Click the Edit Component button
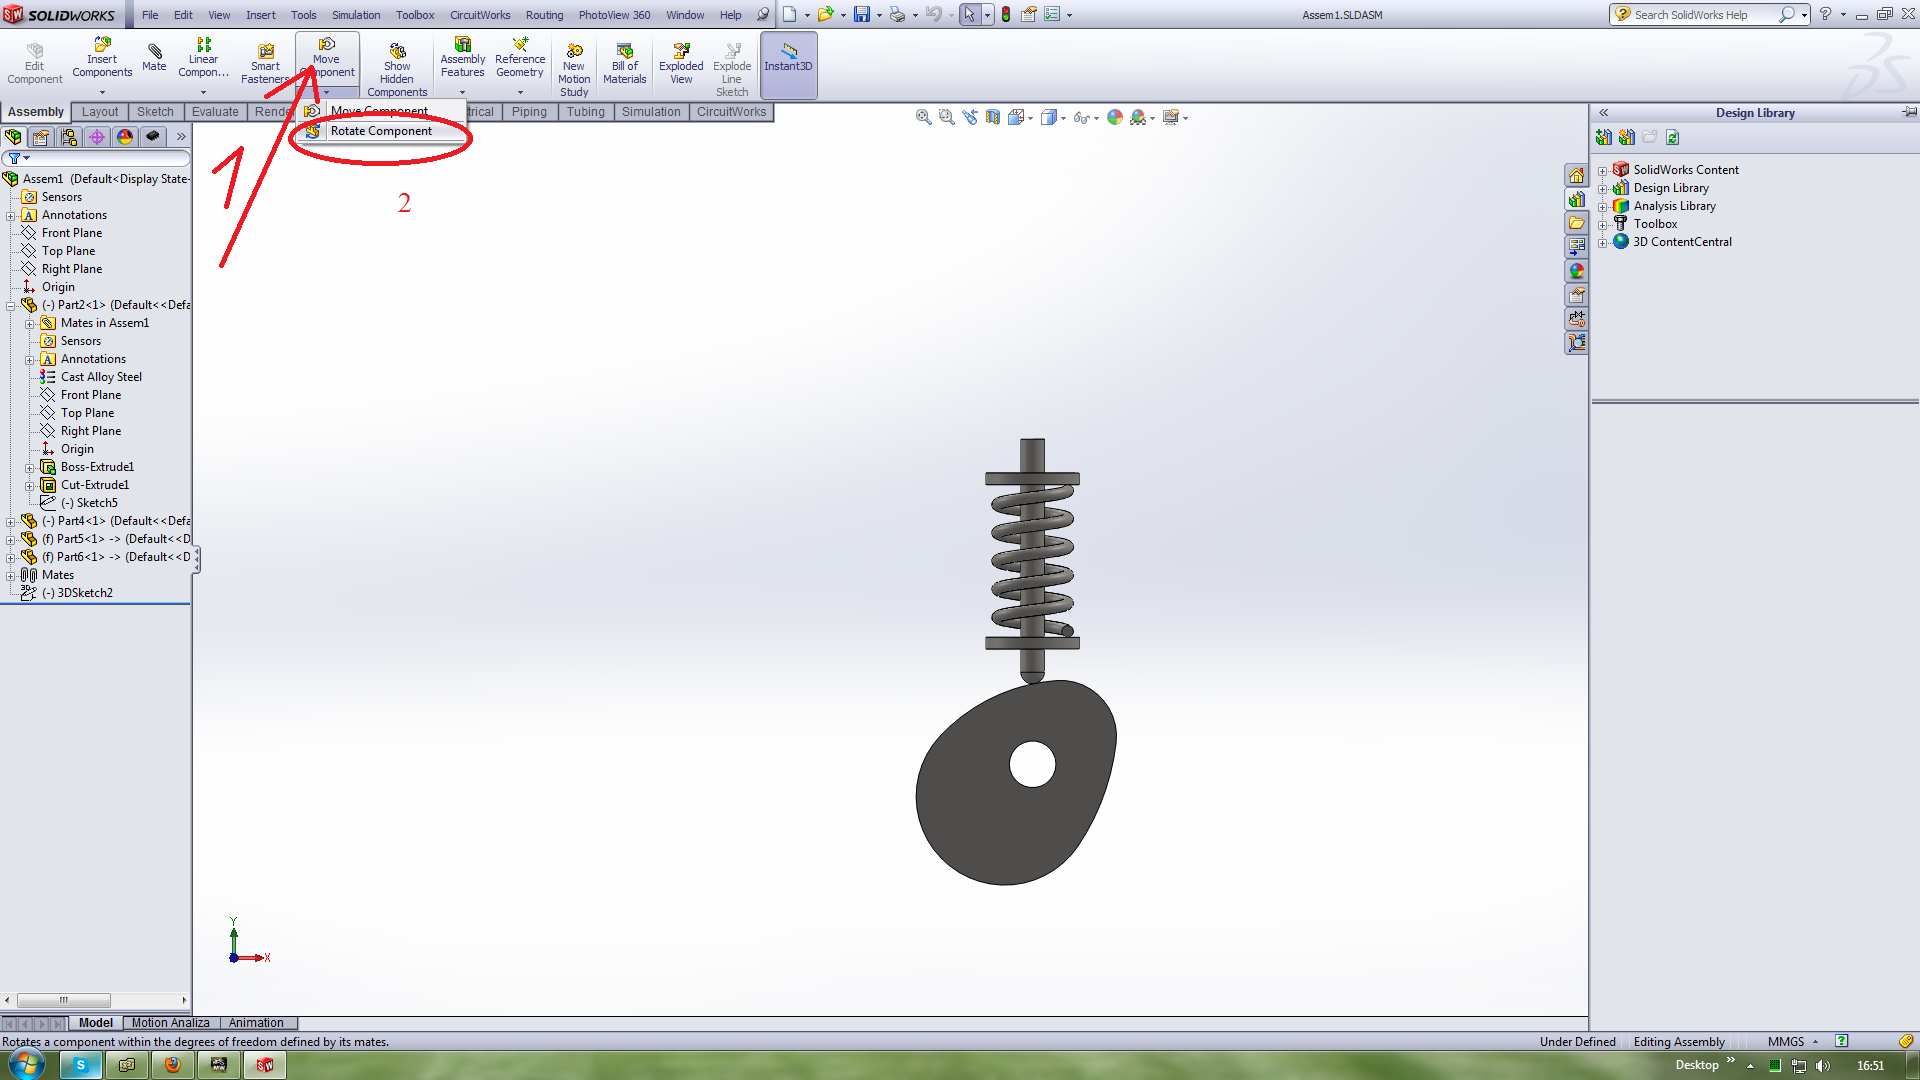 pyautogui.click(x=34, y=58)
